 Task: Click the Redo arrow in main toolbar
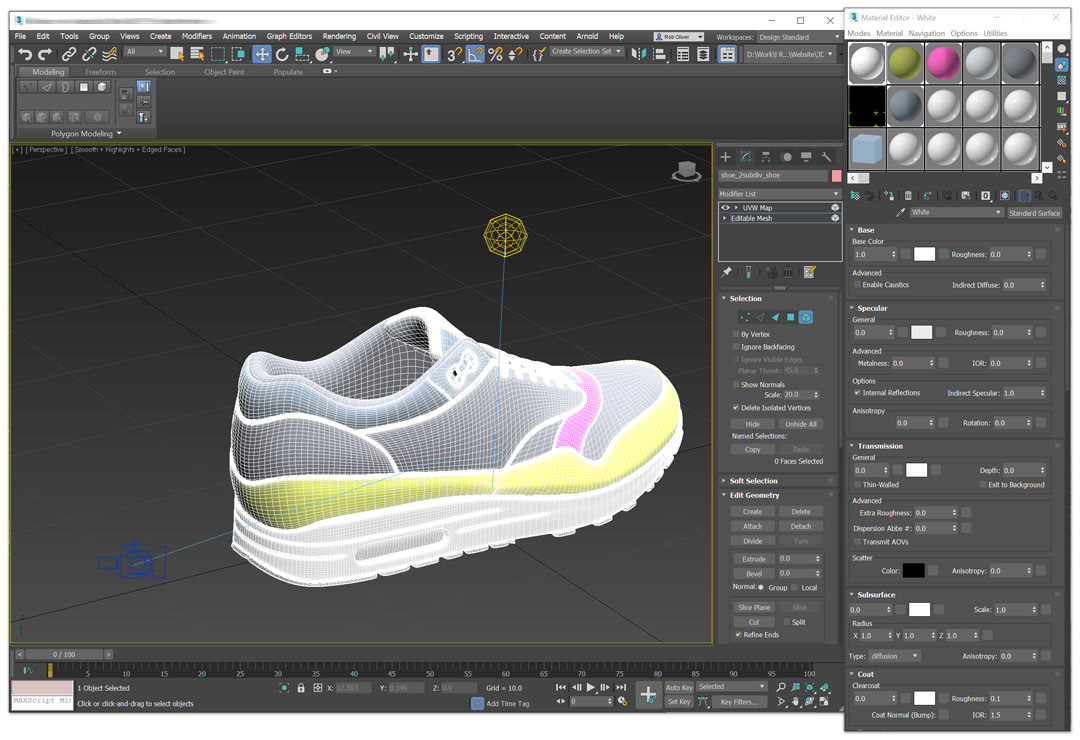pos(45,54)
